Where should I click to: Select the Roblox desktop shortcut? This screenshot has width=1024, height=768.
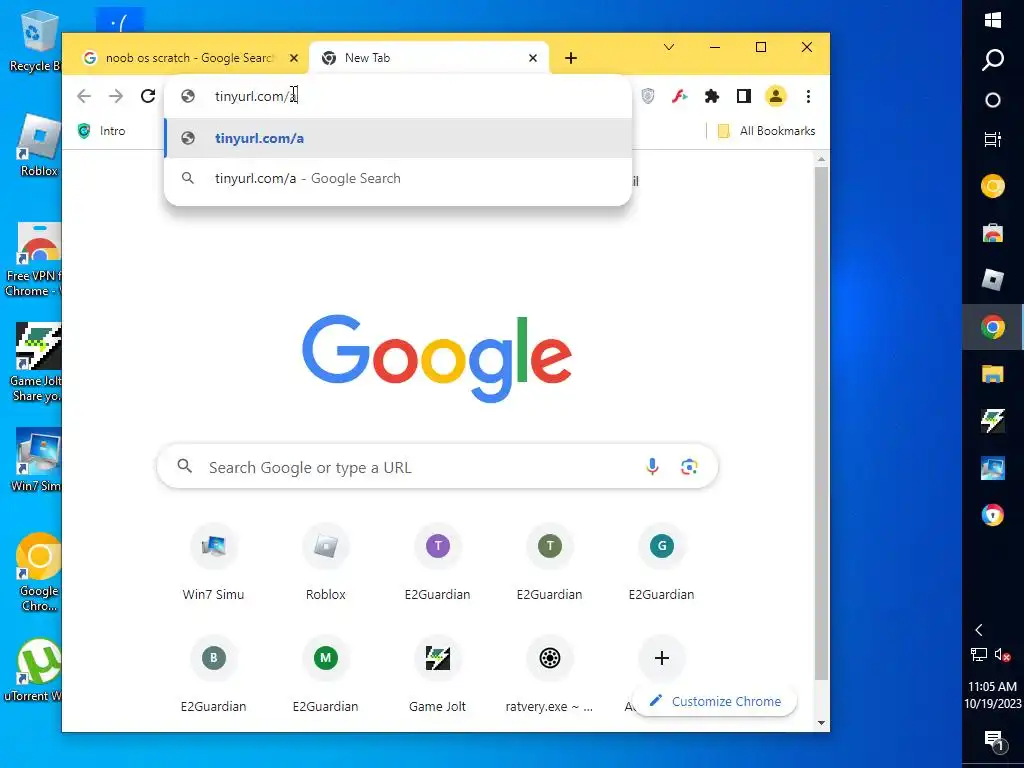point(38,146)
